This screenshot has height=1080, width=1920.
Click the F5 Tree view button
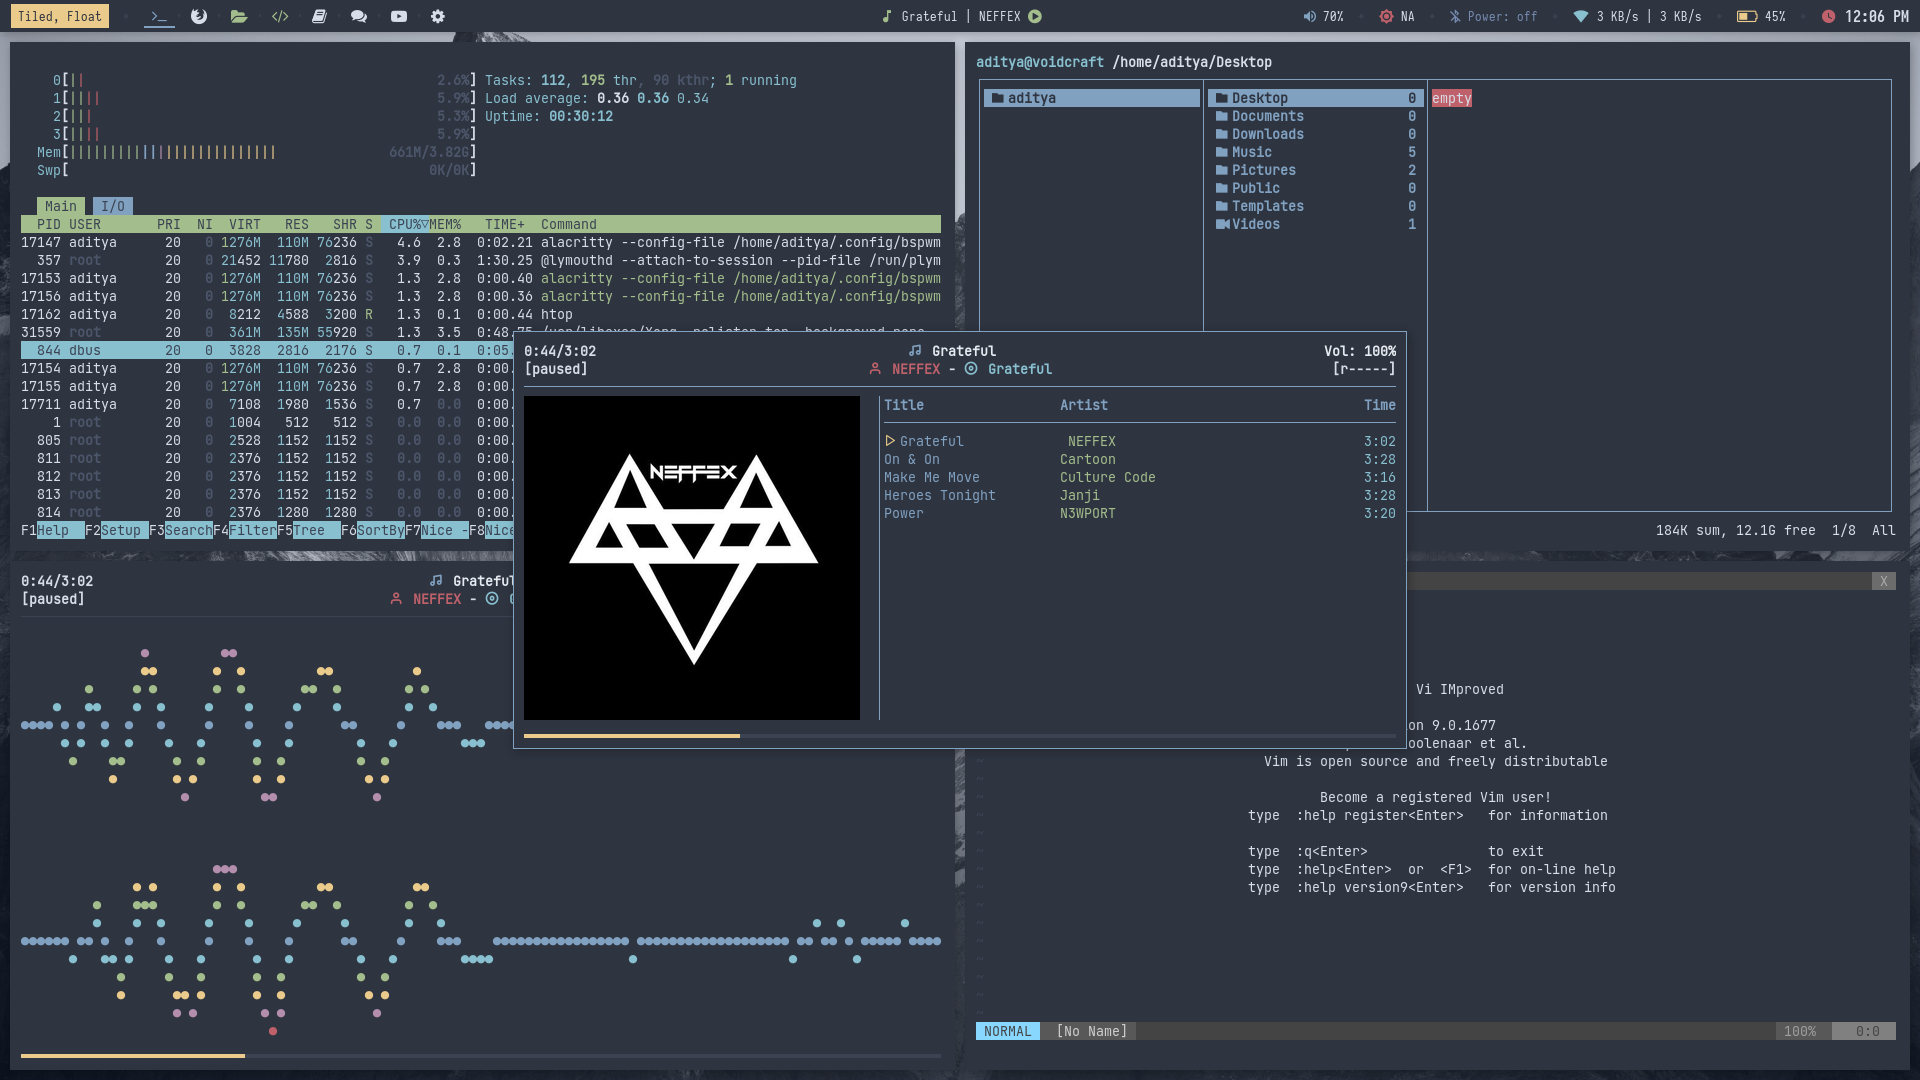(x=309, y=530)
